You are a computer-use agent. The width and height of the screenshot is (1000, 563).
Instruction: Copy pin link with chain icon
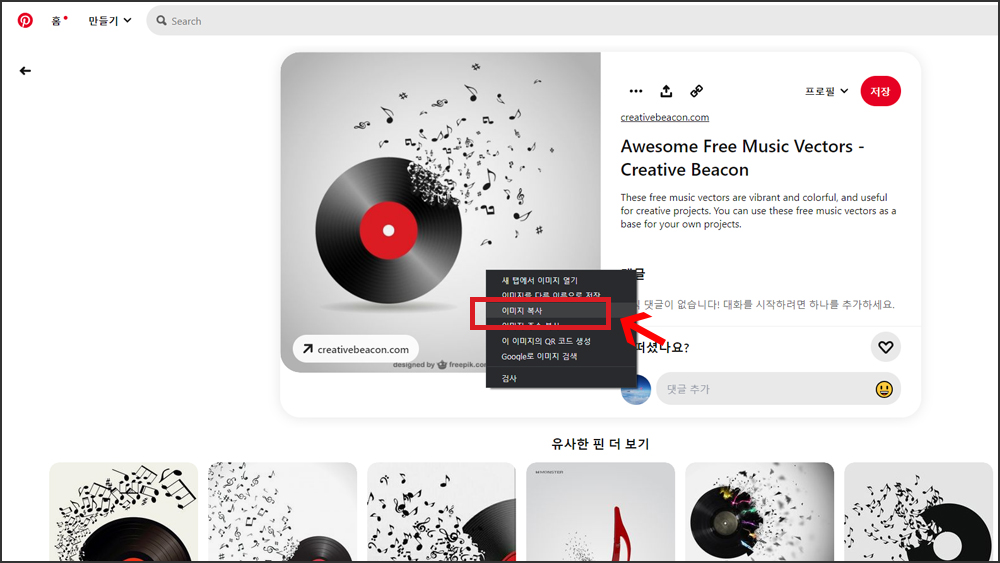696,91
